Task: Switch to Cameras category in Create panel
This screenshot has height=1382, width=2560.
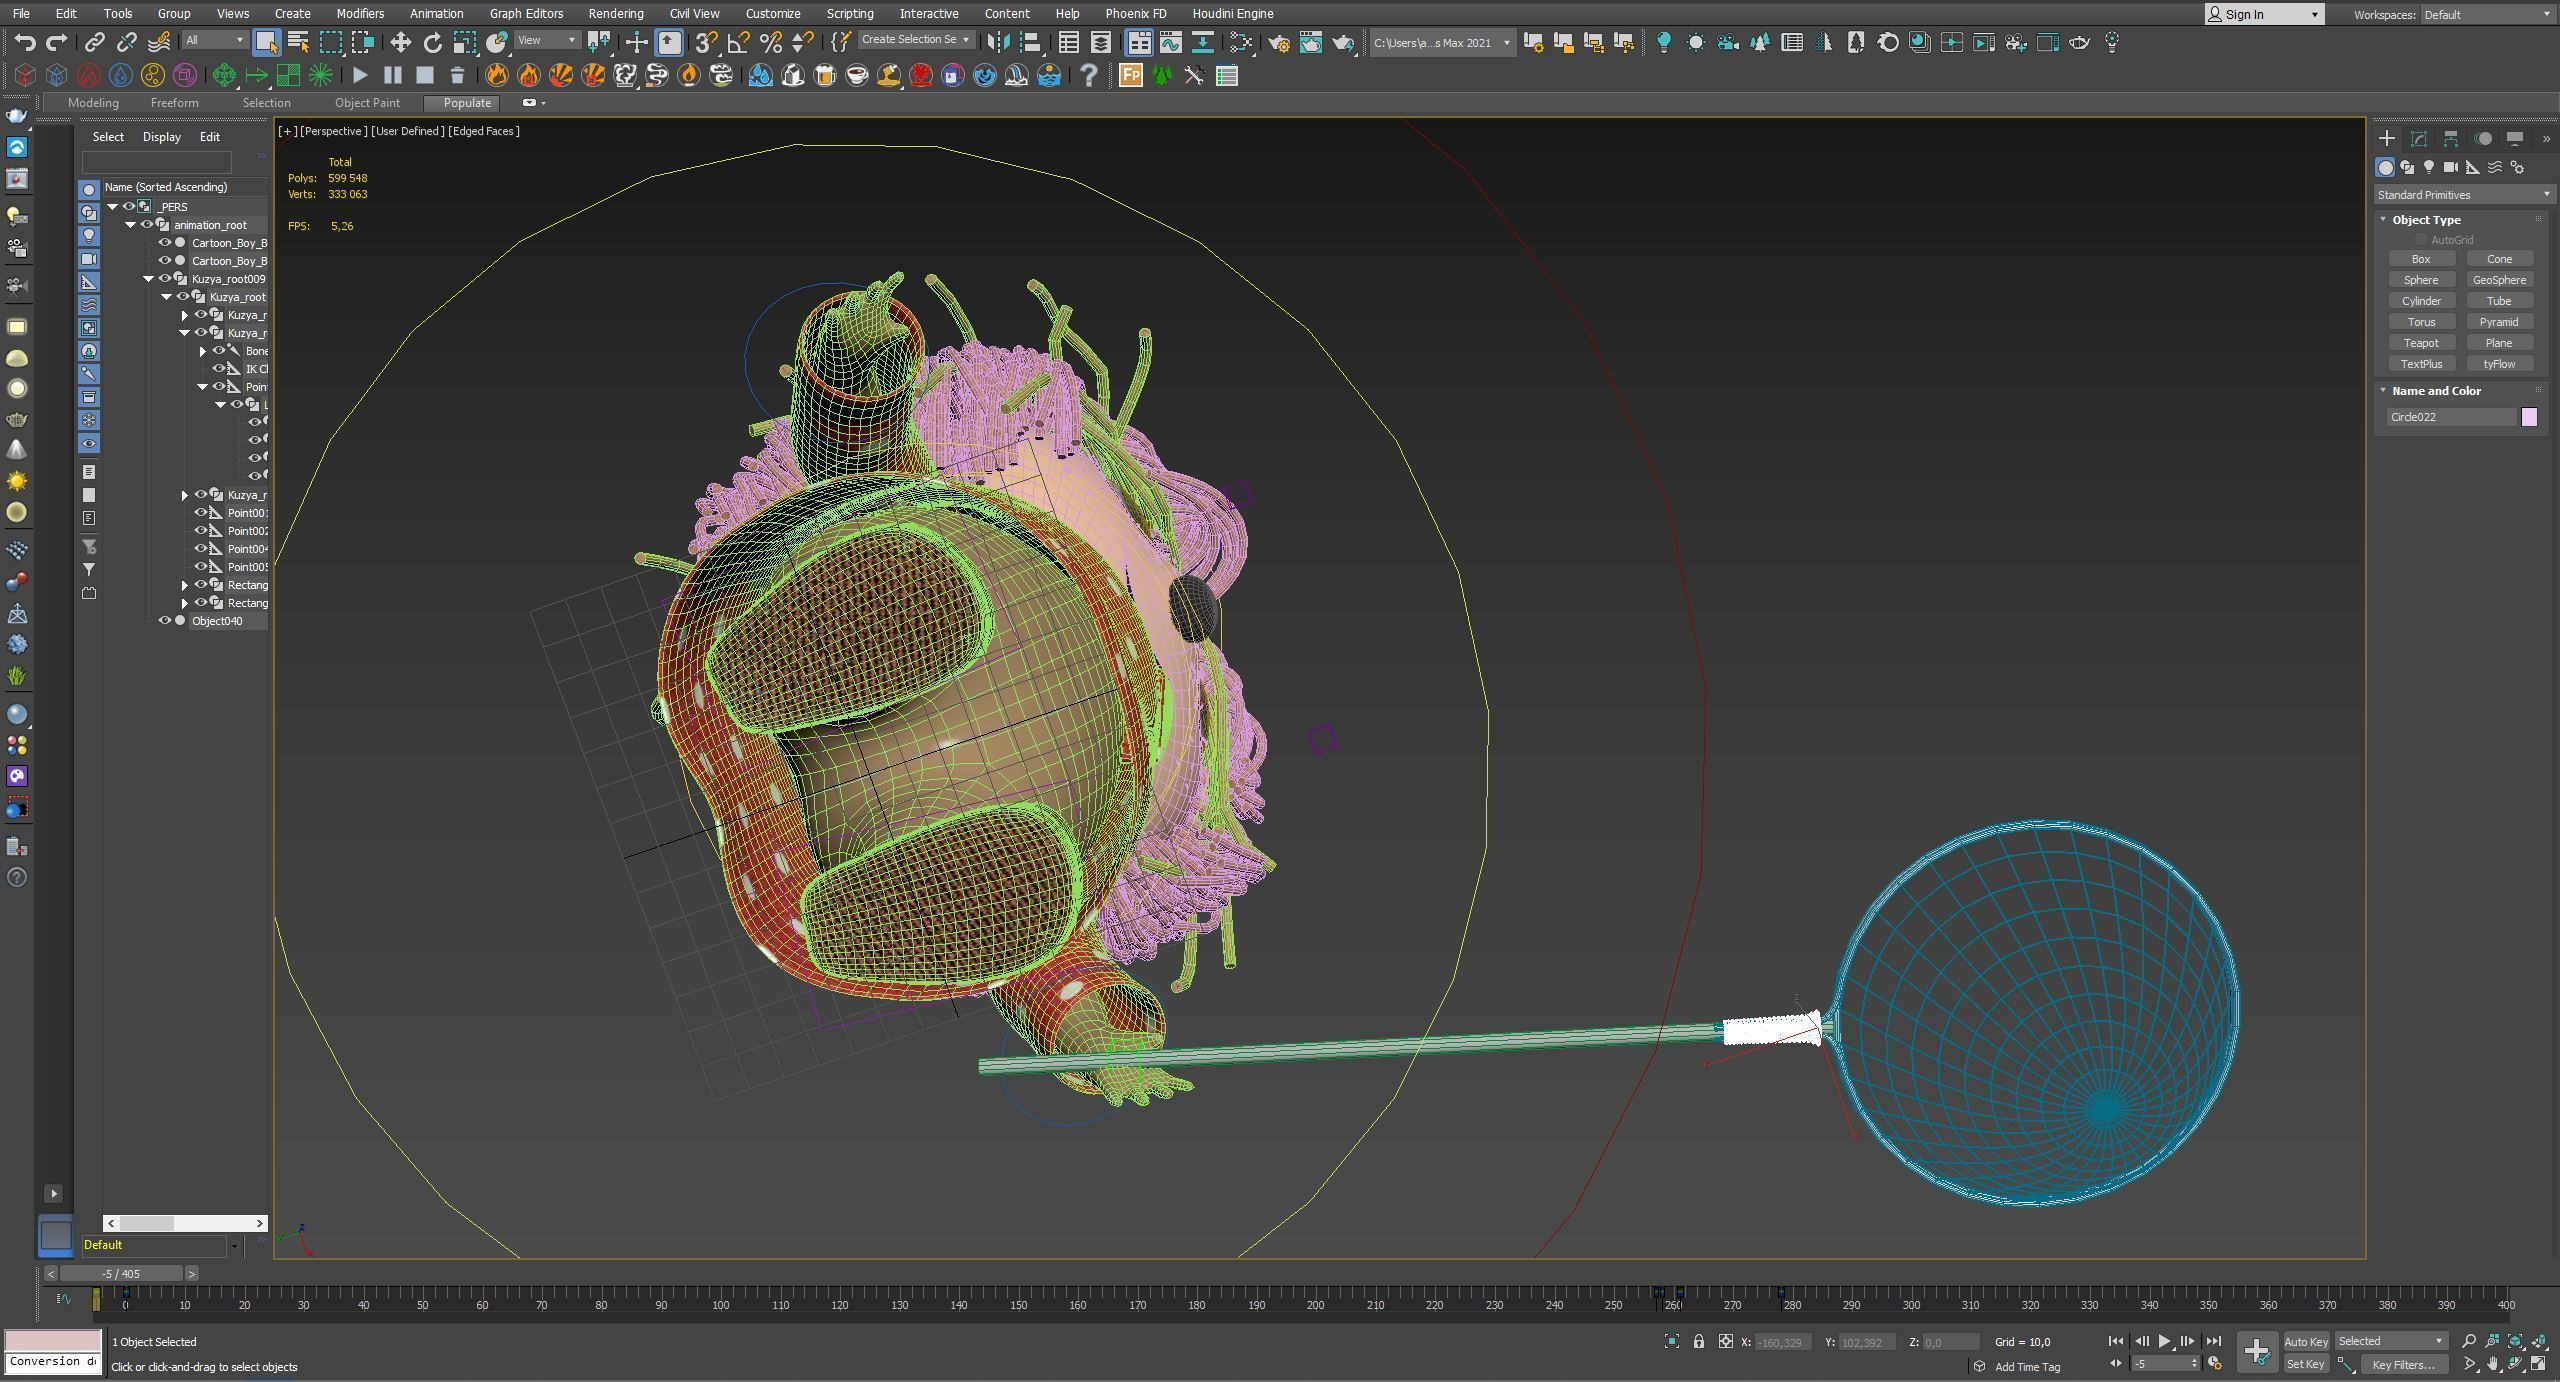Action: pos(2451,167)
